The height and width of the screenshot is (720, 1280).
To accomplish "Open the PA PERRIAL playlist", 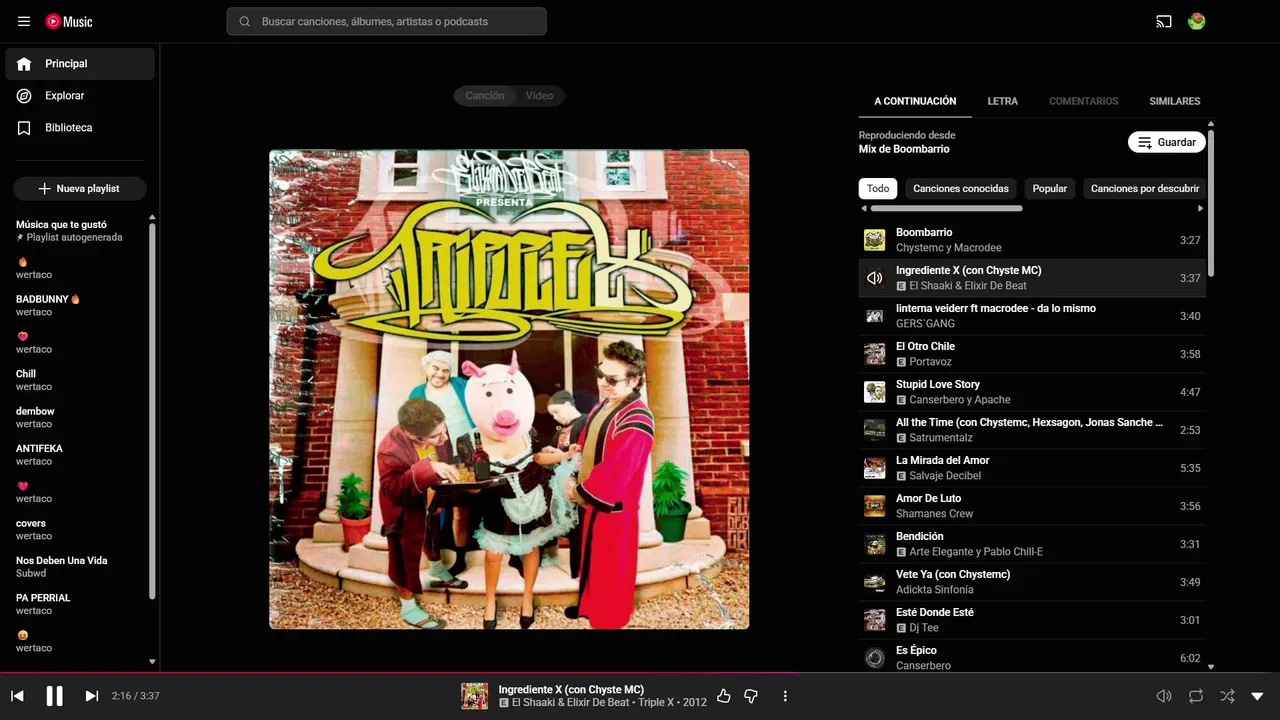I will click(x=80, y=604).
